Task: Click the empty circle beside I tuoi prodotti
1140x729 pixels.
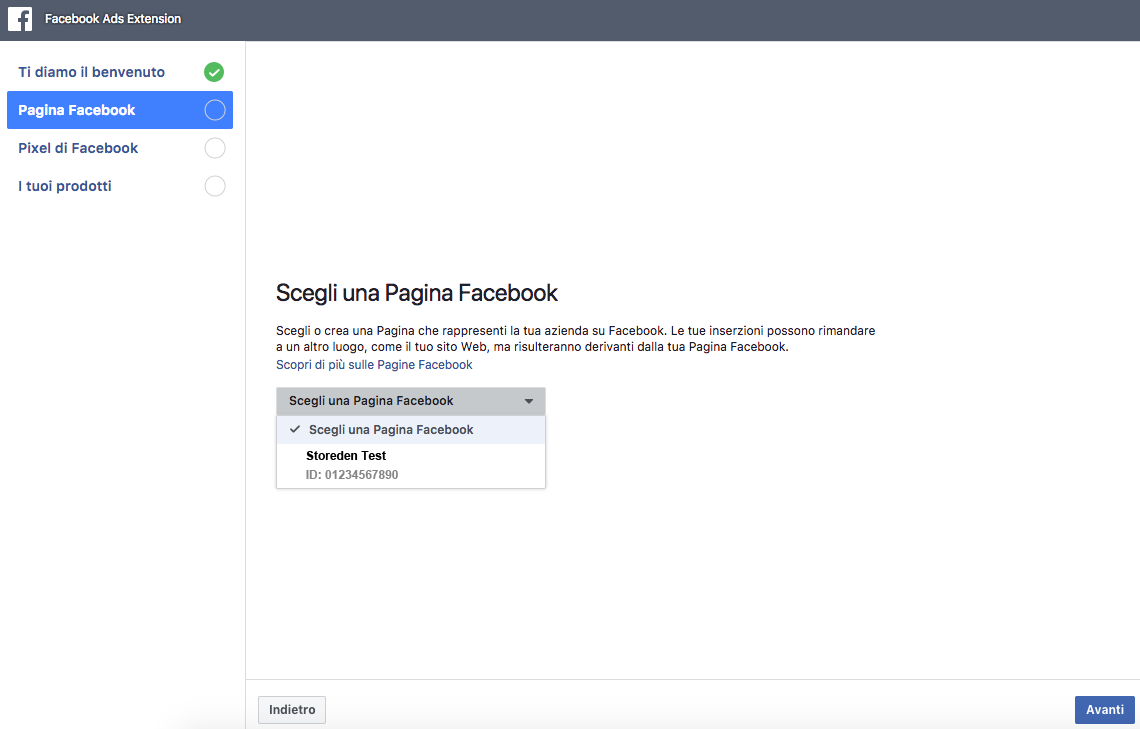Action: click(214, 186)
